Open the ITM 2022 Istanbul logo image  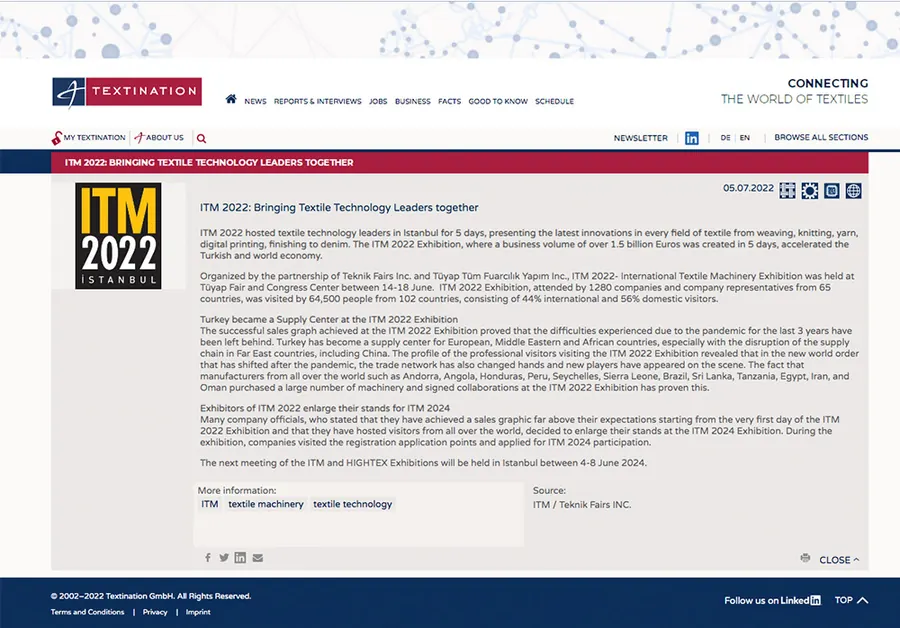pos(118,236)
